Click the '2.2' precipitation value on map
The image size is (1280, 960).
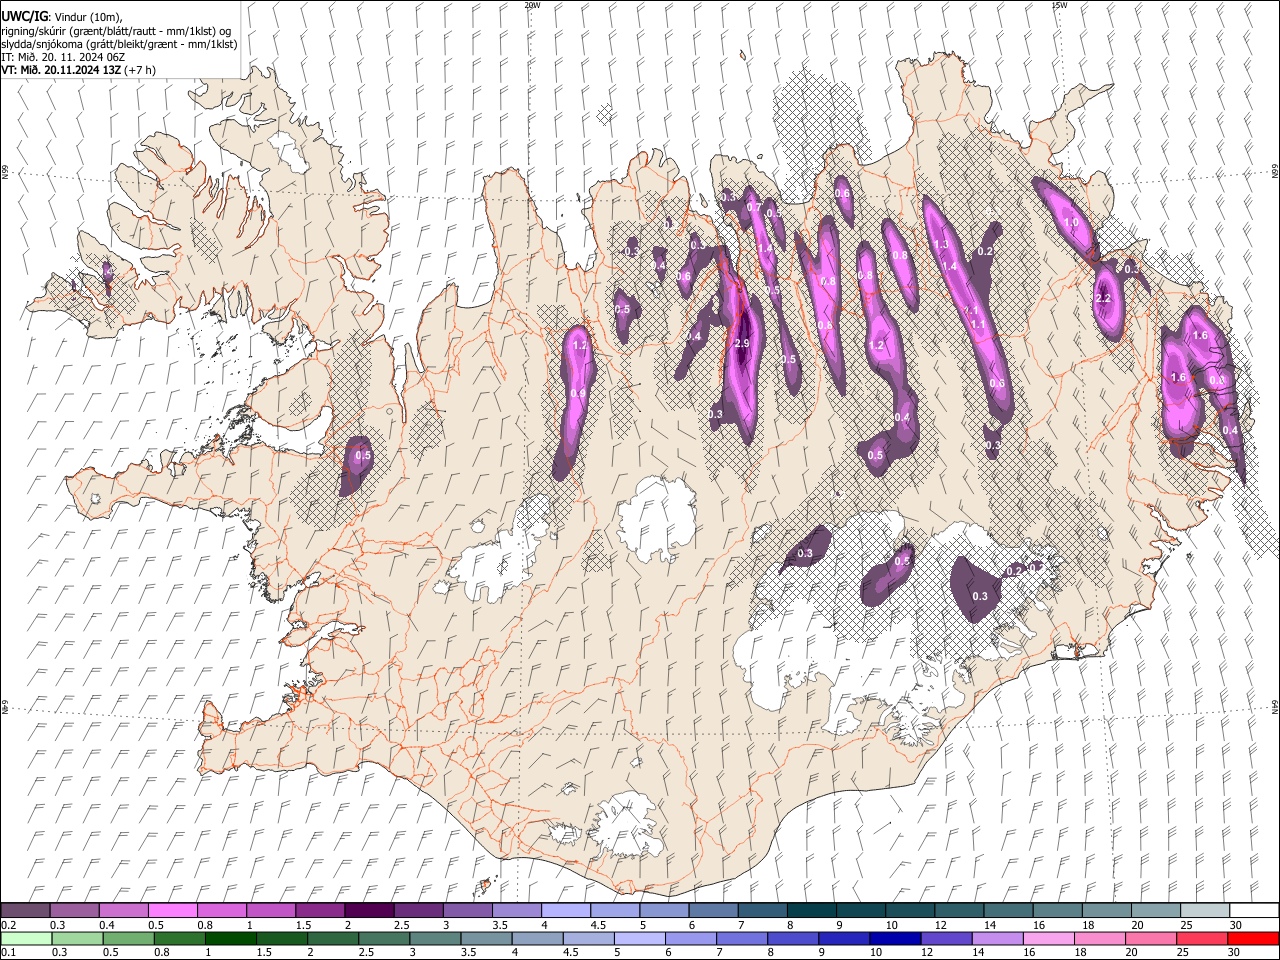pyautogui.click(x=1104, y=299)
